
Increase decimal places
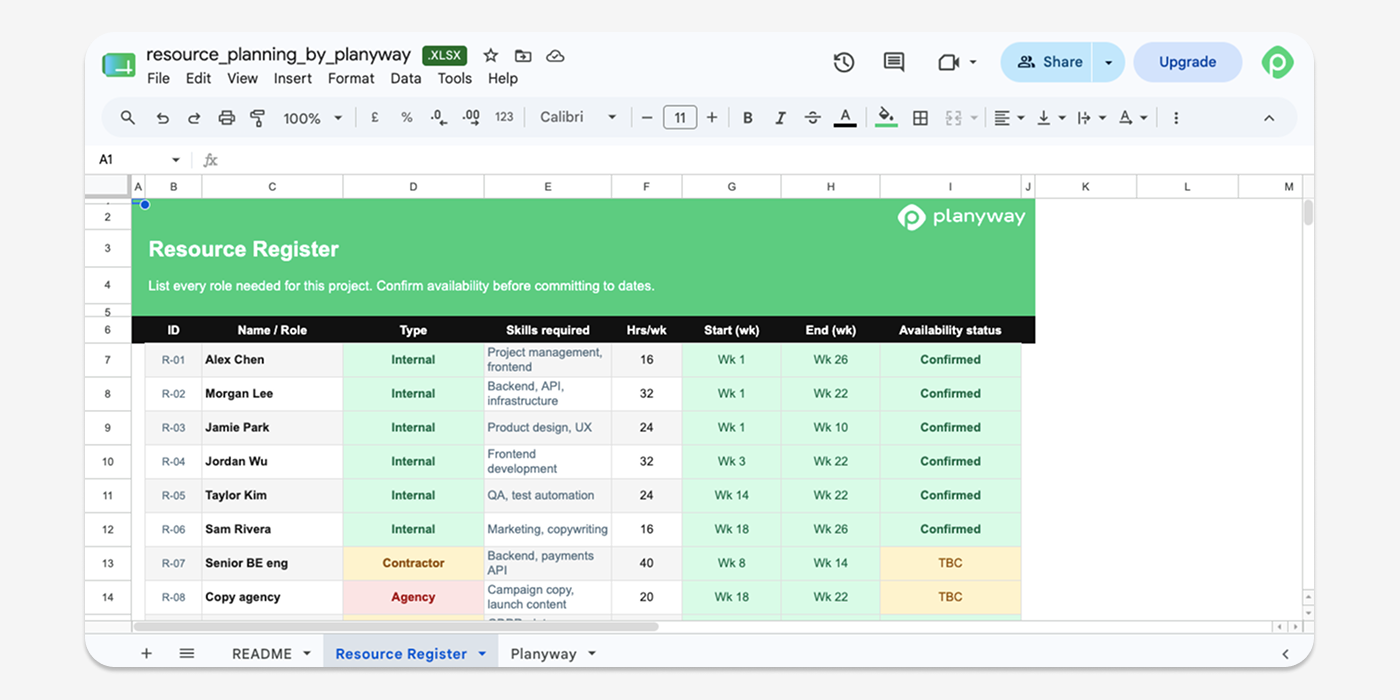coord(472,117)
